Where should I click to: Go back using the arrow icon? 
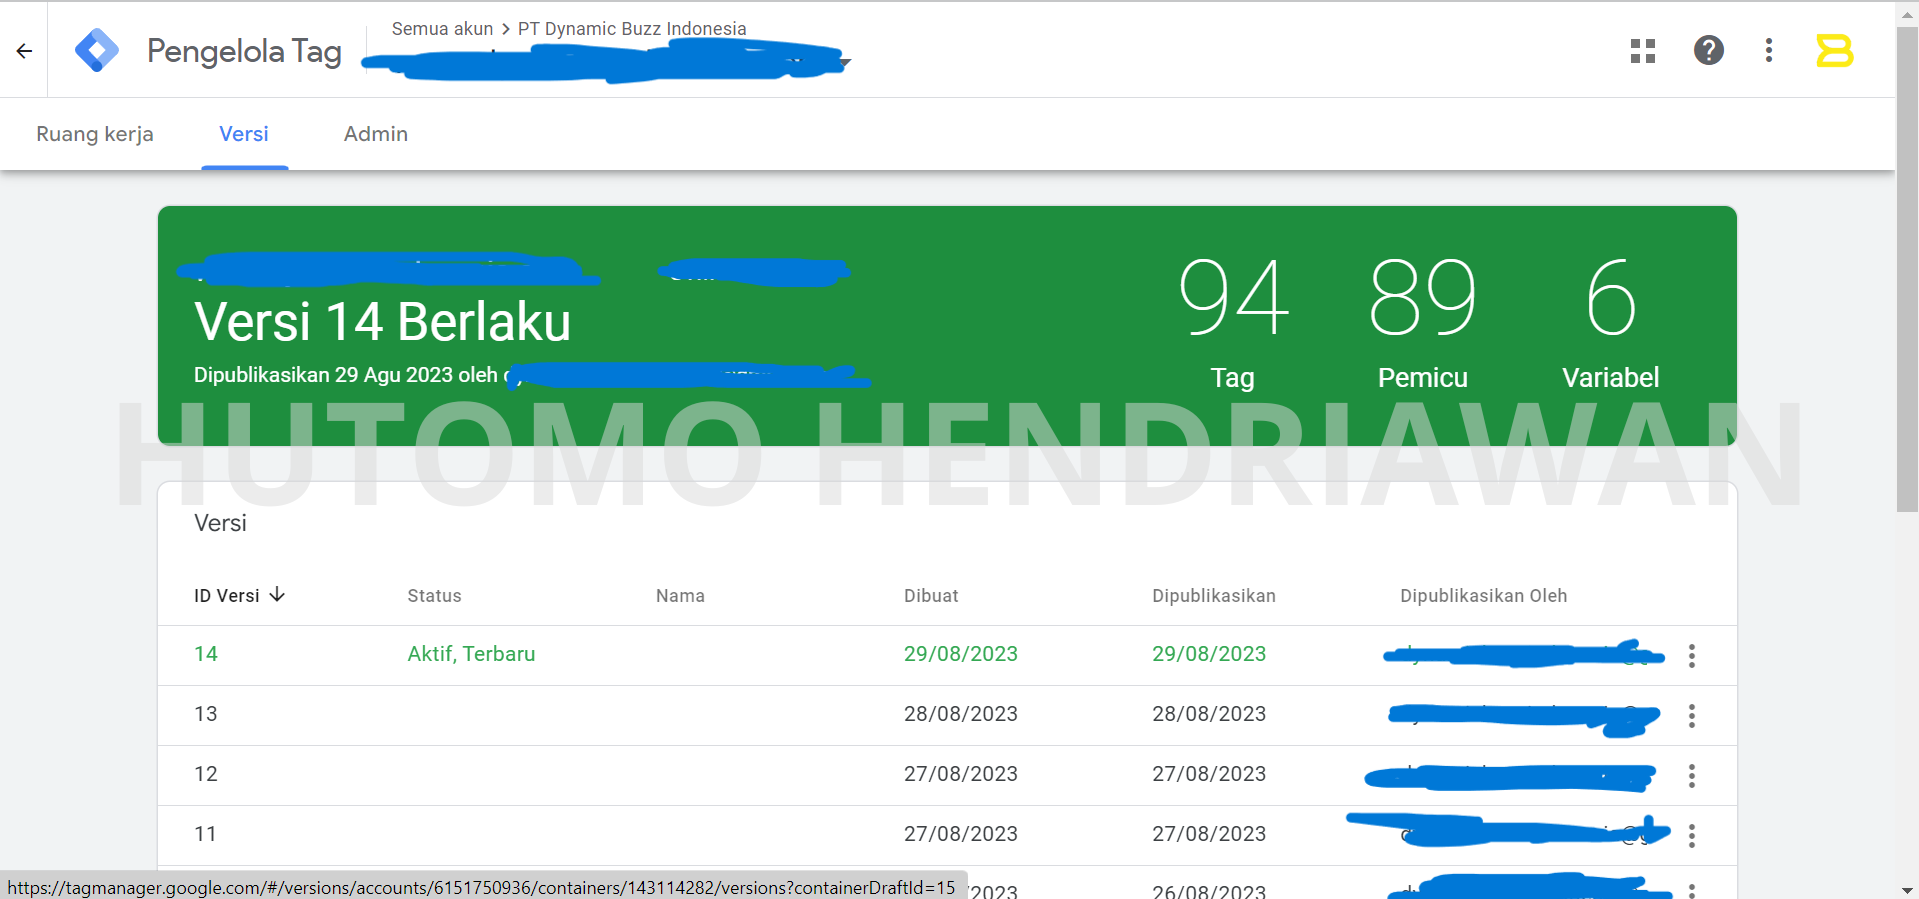(24, 51)
